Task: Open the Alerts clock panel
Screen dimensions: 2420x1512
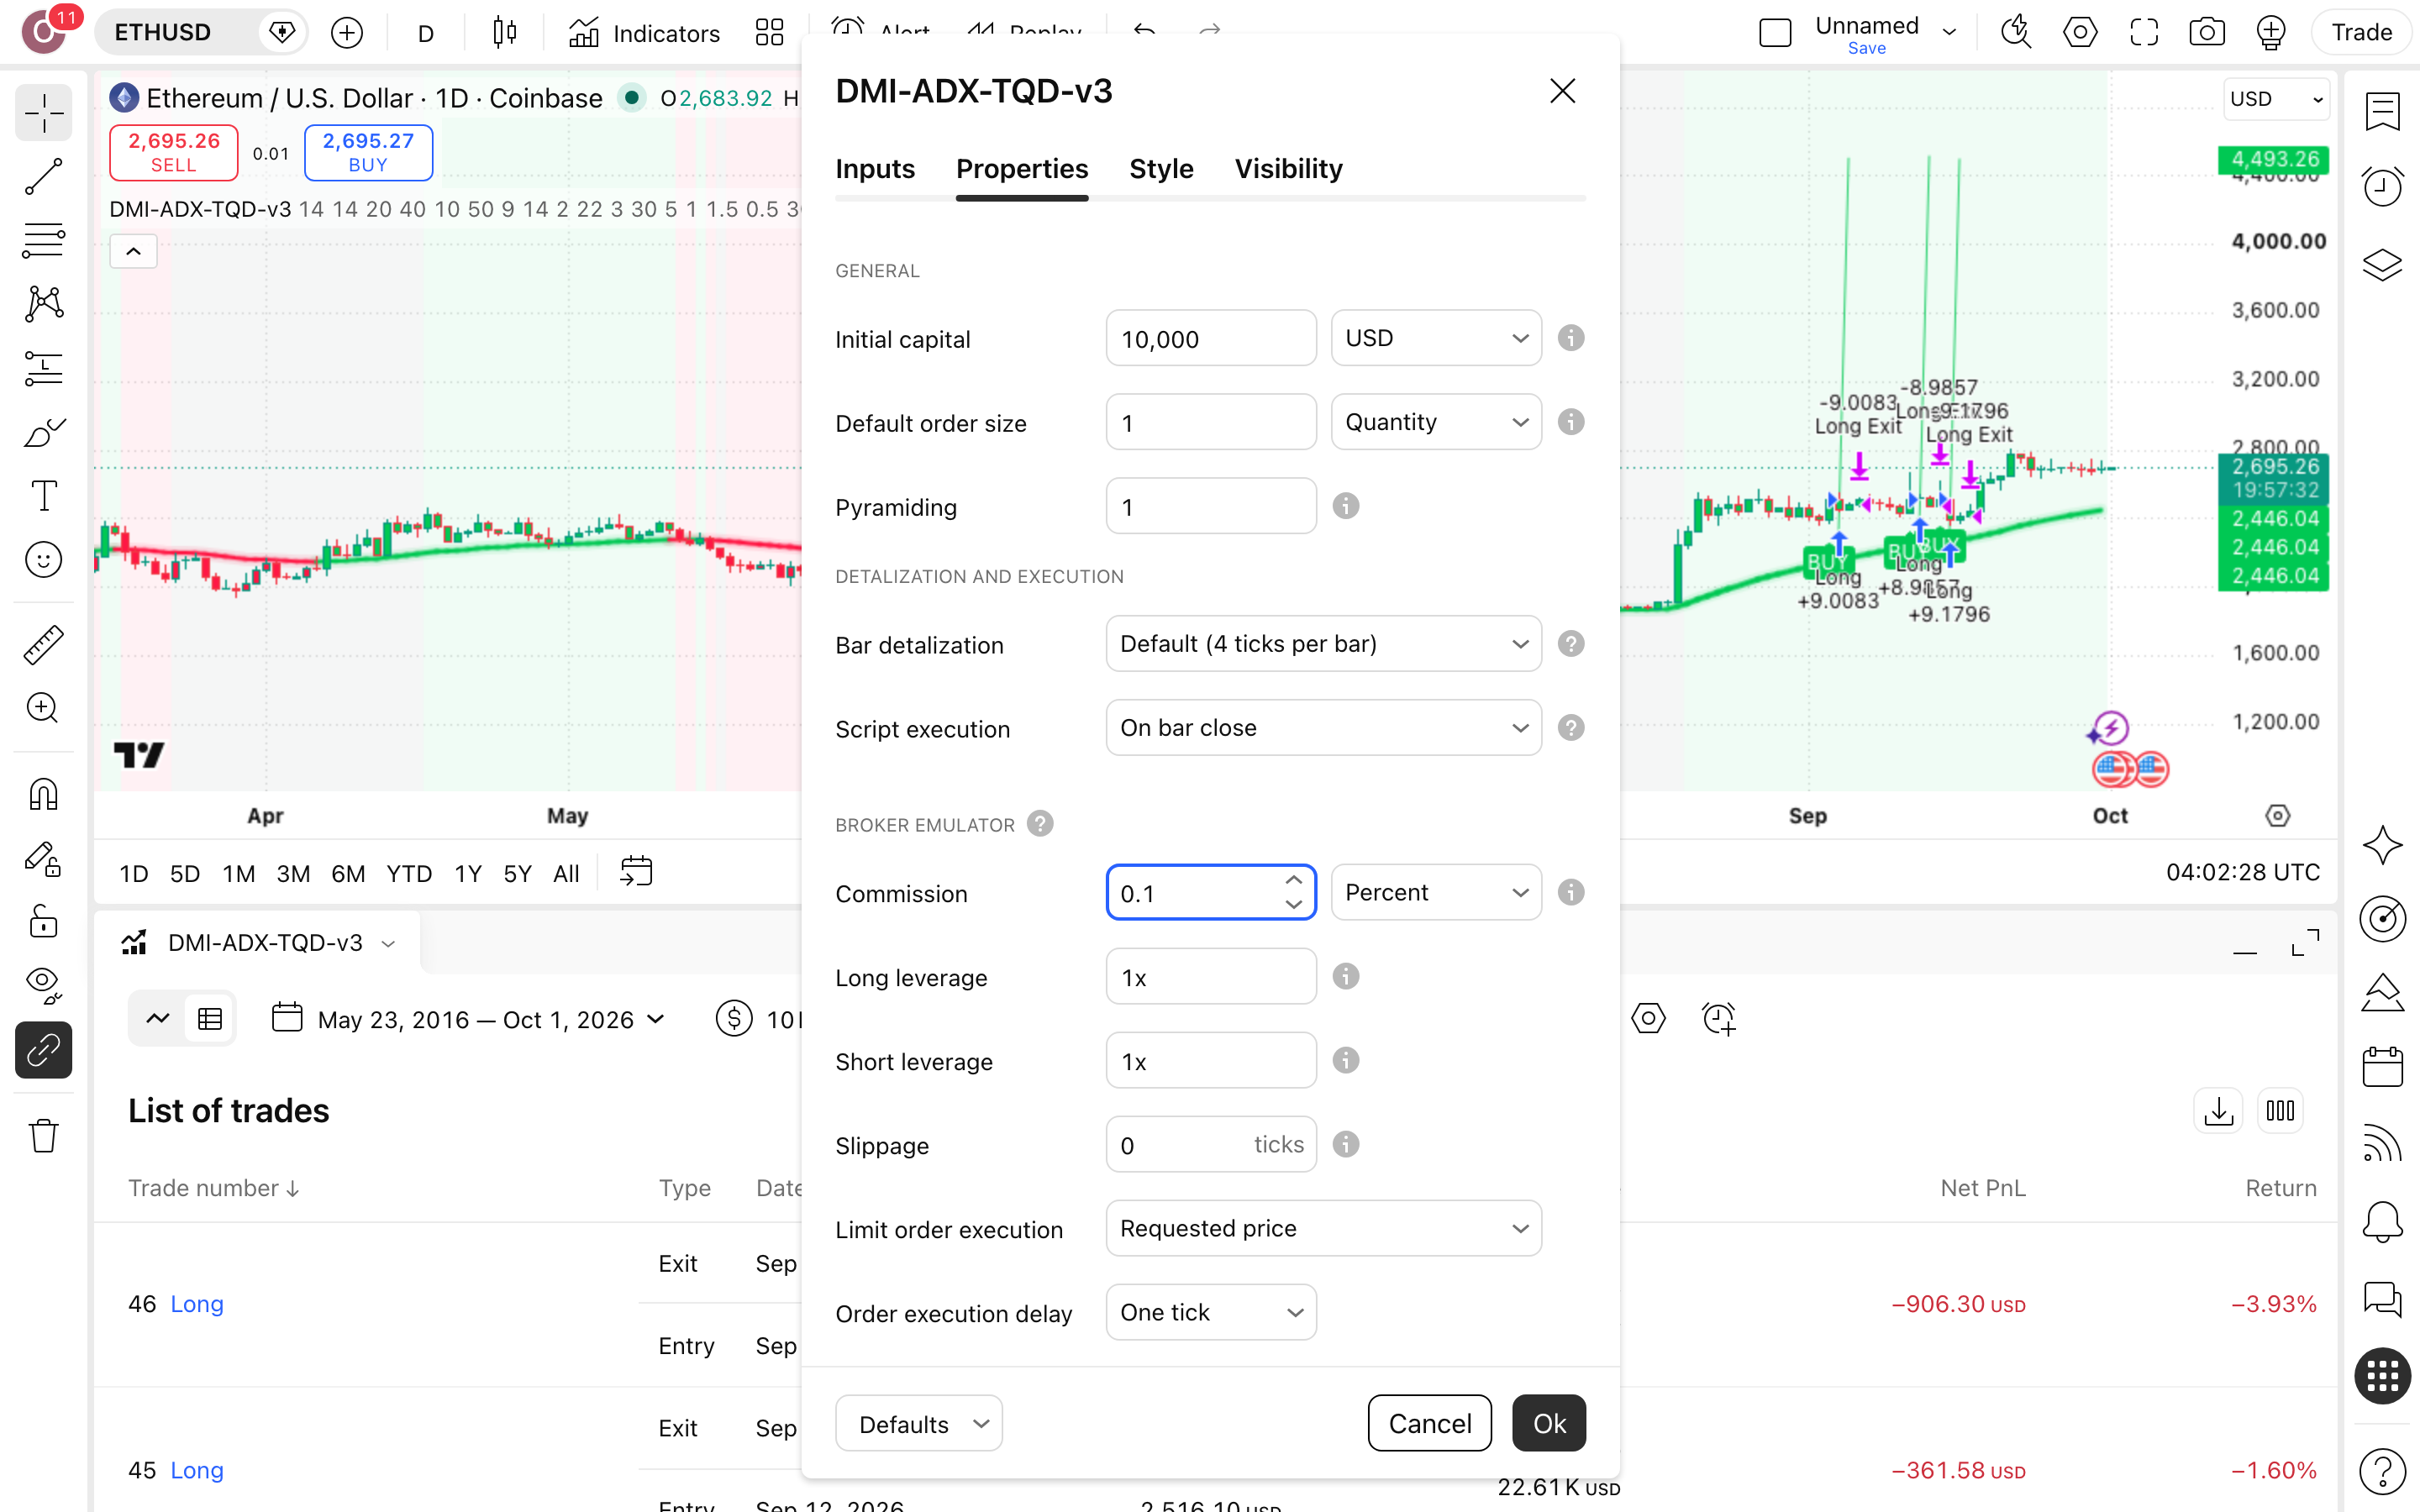Action: (x=2382, y=186)
